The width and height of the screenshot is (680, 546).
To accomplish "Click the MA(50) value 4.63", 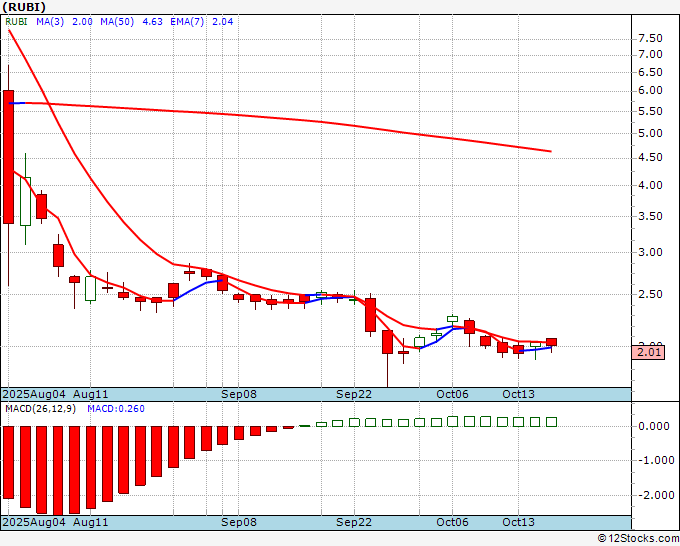I will coord(152,22).
